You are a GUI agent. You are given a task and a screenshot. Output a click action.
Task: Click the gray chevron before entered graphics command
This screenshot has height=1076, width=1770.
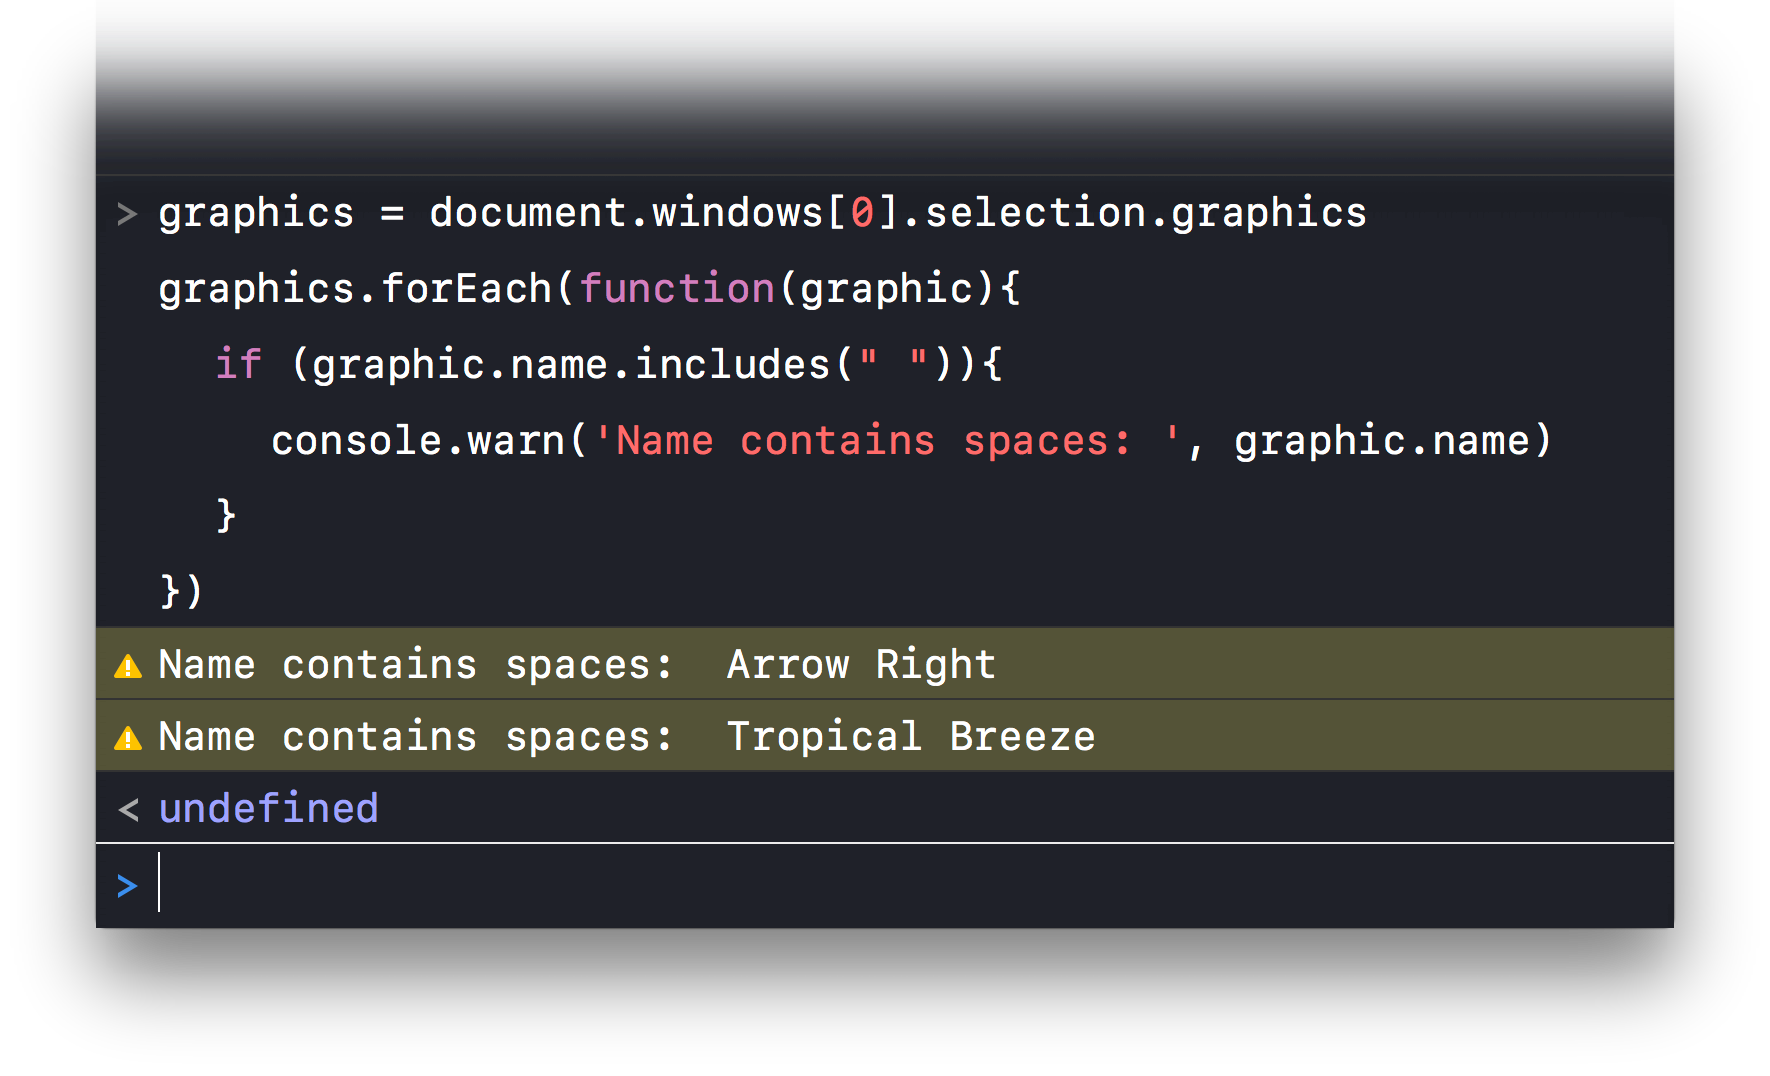tap(127, 214)
